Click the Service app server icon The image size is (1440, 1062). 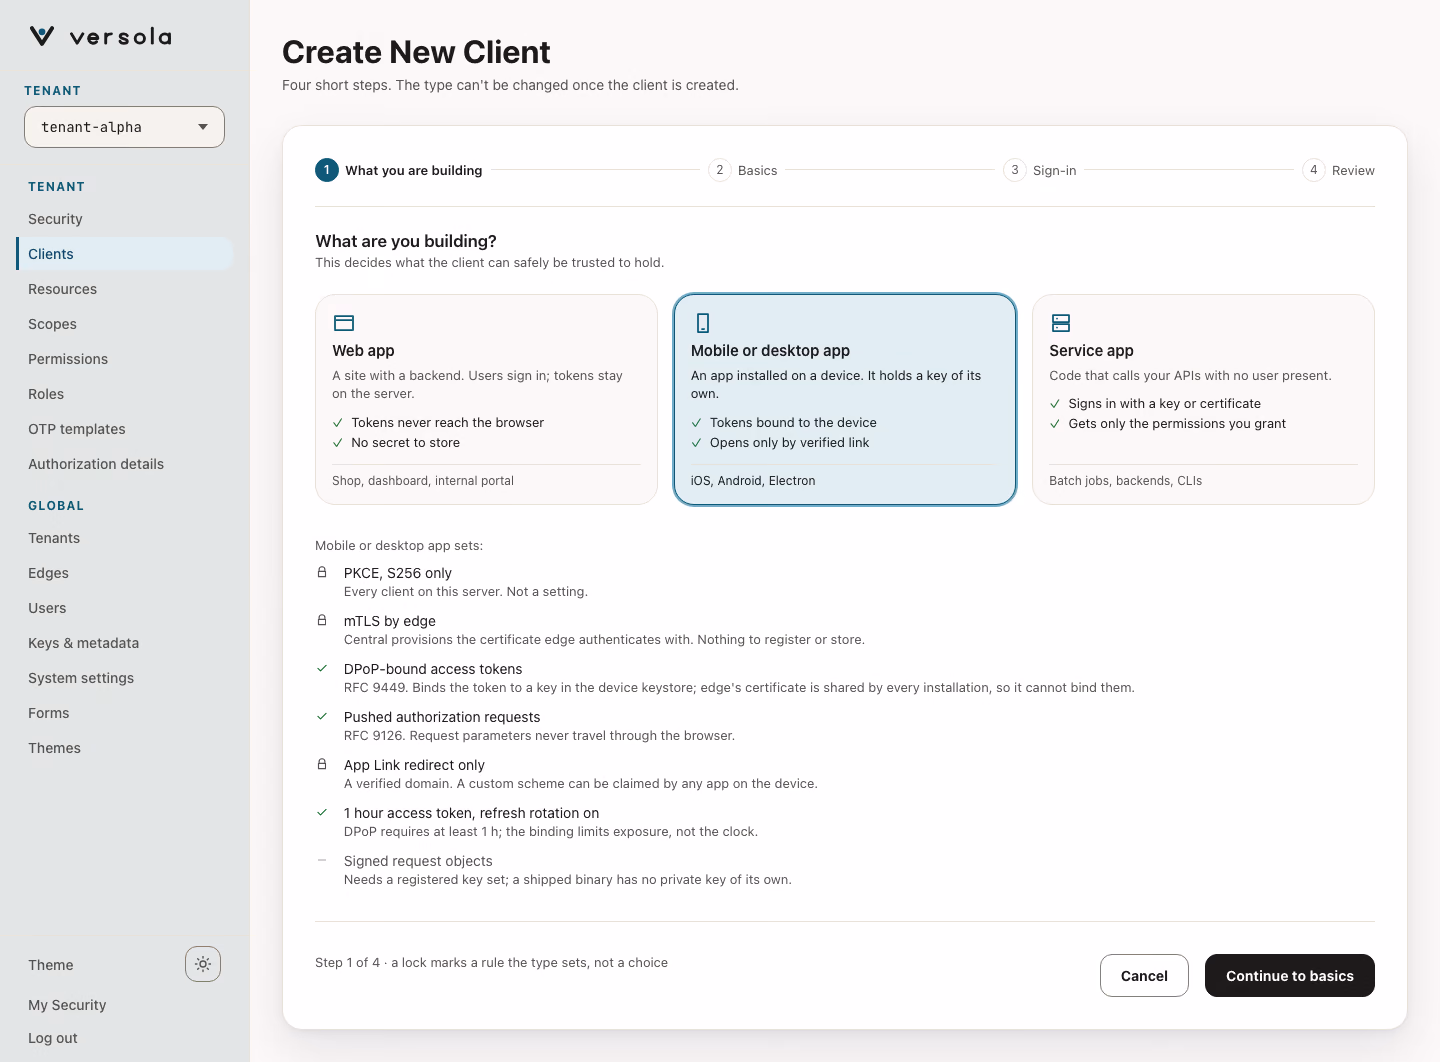pyautogui.click(x=1061, y=323)
